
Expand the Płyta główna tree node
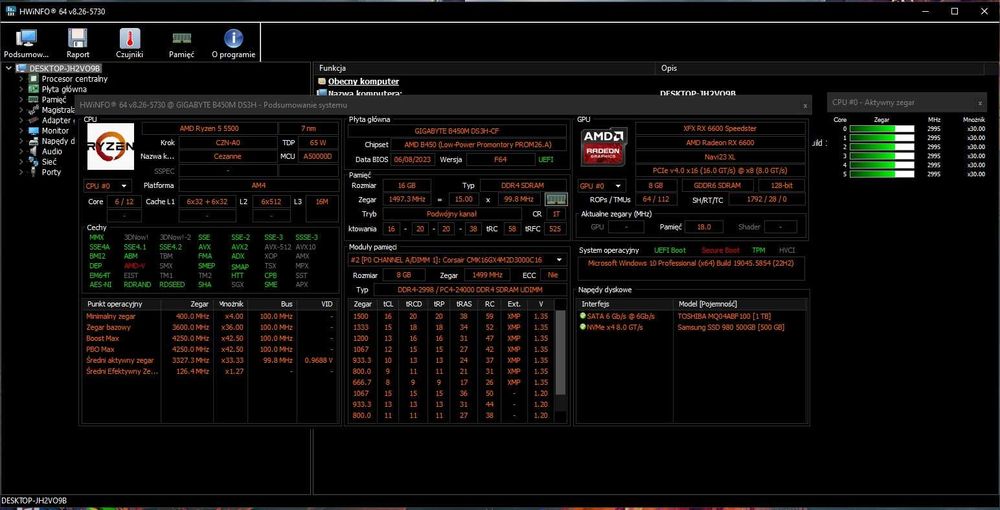pos(21,89)
